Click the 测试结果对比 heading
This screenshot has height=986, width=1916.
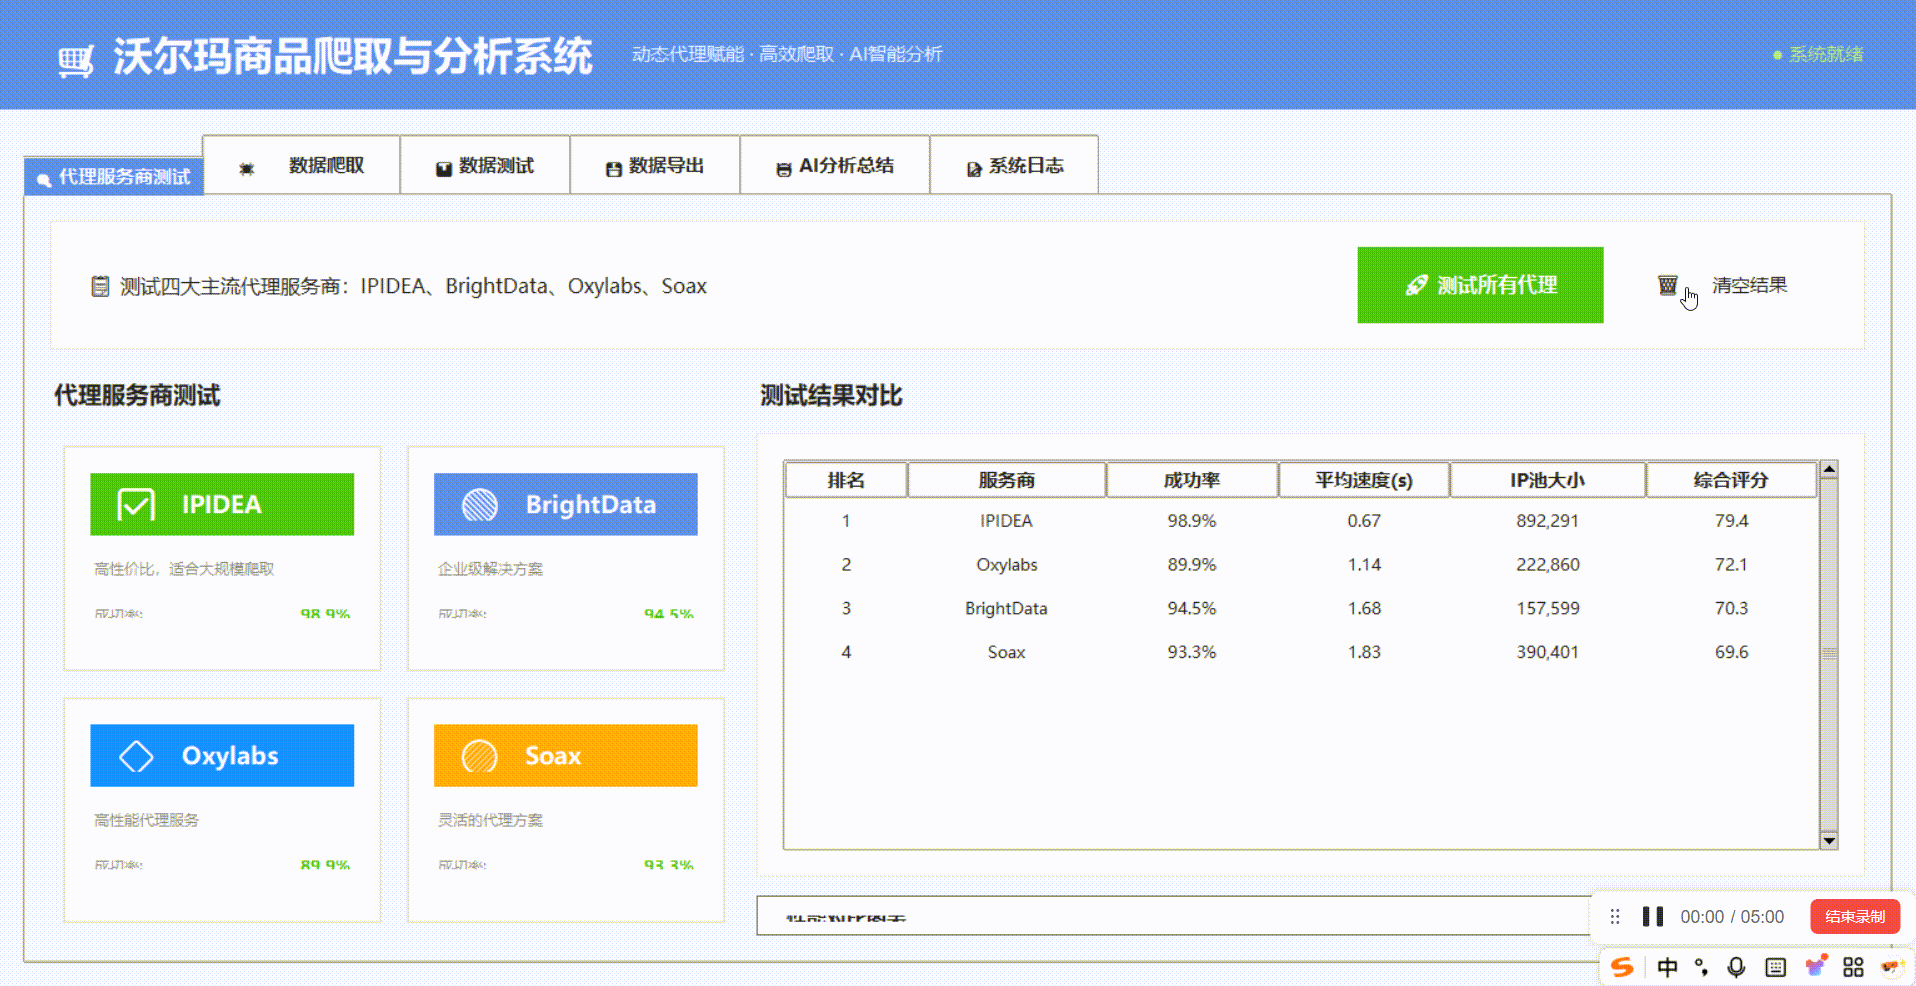[831, 396]
